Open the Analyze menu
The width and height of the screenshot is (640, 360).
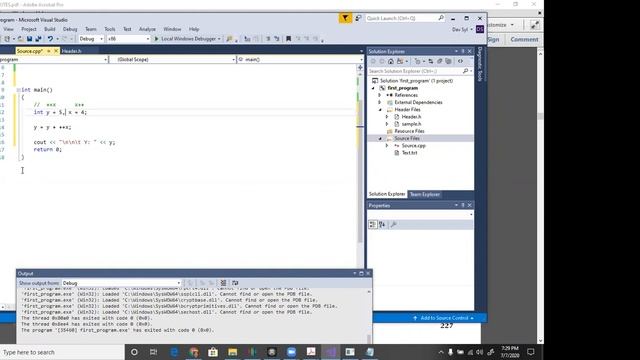coord(147,29)
